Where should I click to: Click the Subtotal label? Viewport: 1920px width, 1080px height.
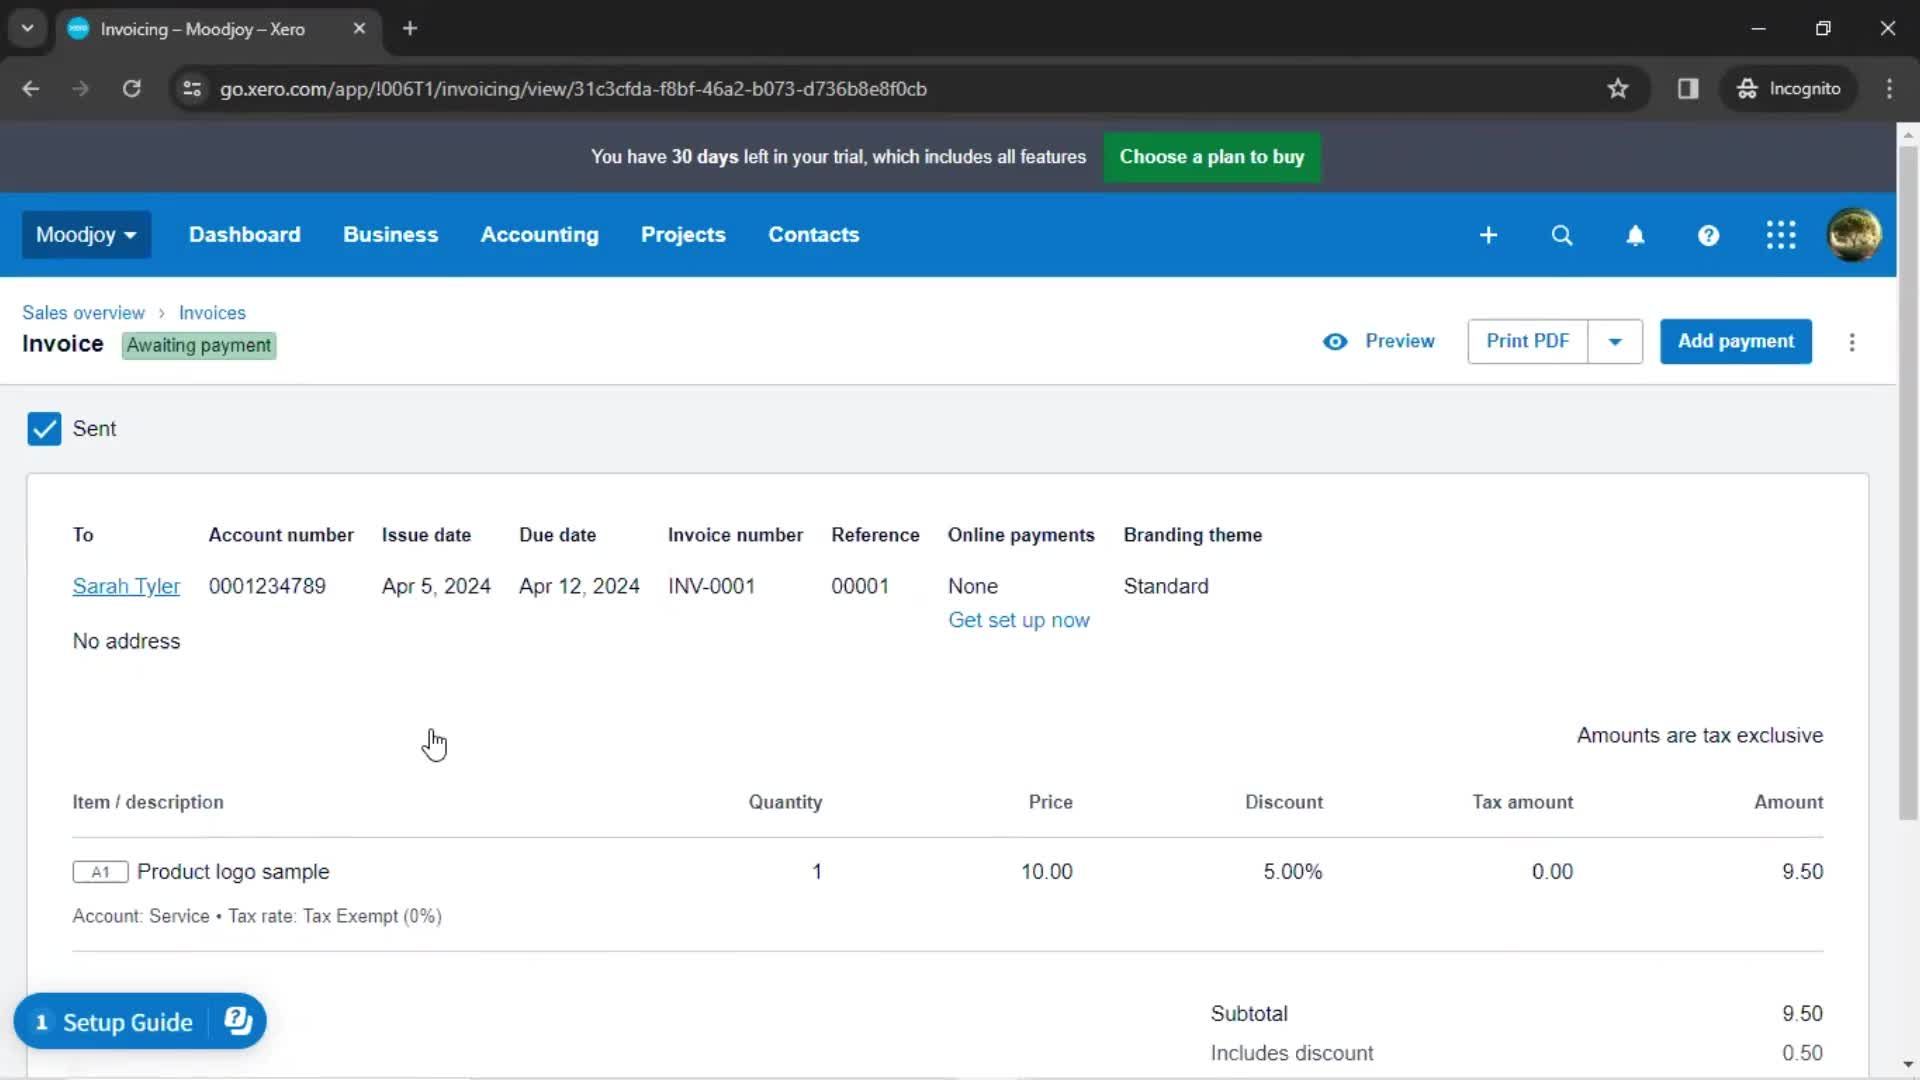1249,1014
